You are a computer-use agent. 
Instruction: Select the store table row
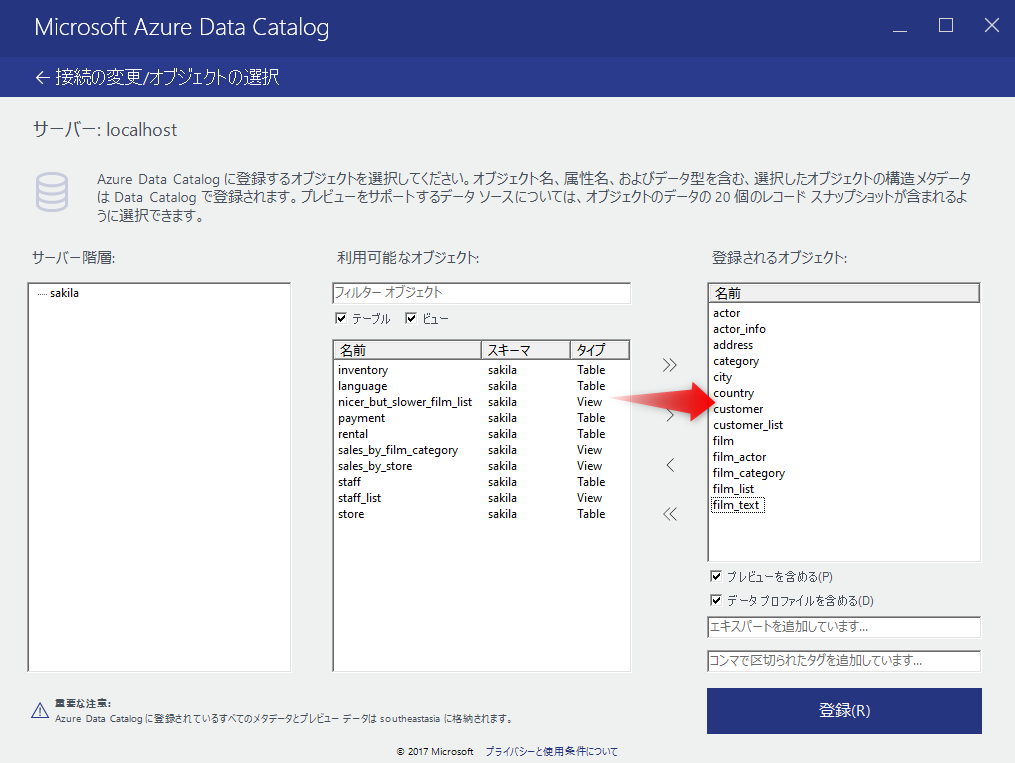481,514
